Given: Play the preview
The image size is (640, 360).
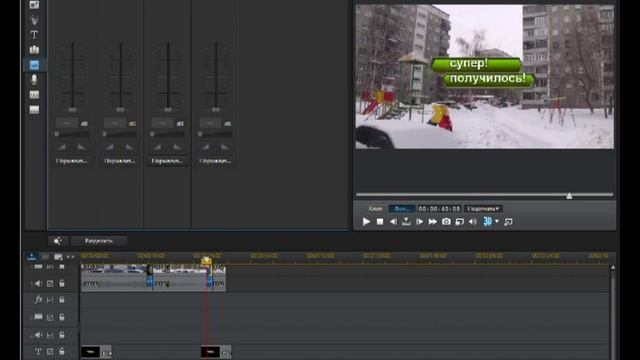Looking at the screenshot, I should (x=366, y=222).
